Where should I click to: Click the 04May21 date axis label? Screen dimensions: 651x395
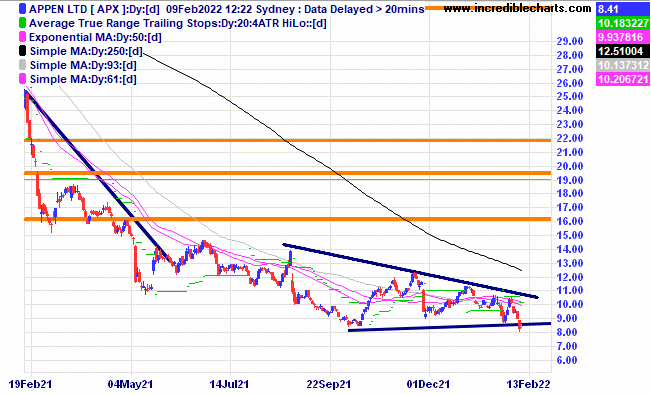click(130, 384)
